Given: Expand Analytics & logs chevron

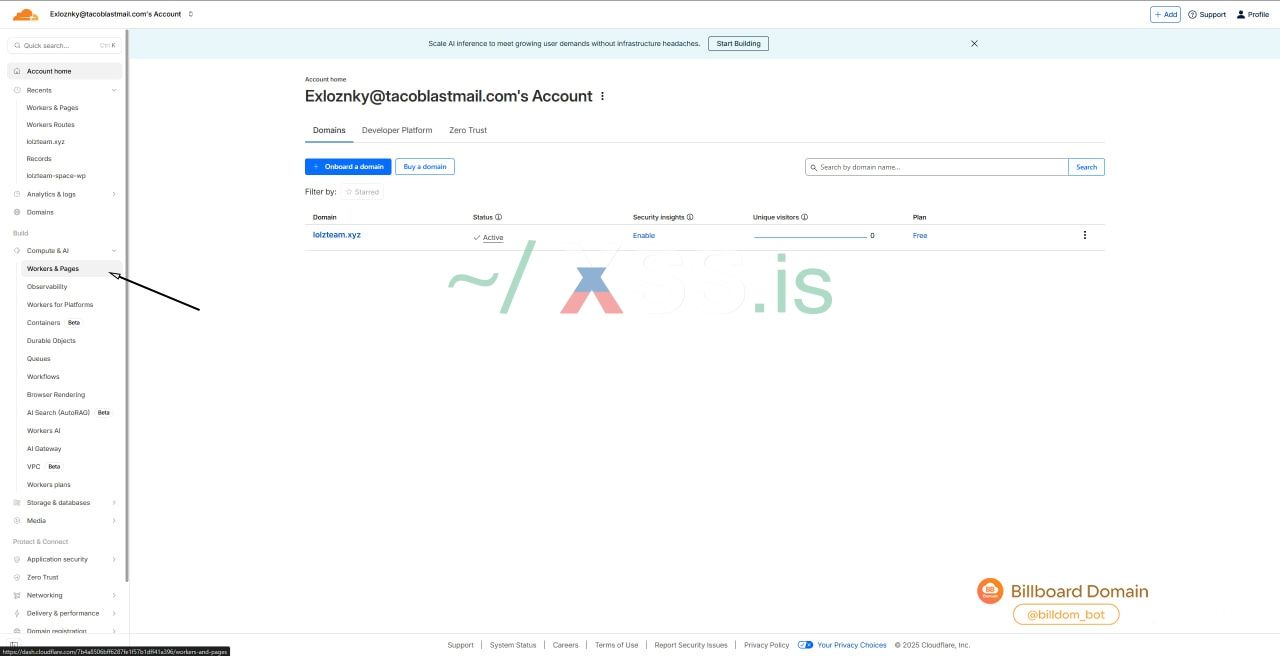Looking at the screenshot, I should click(x=114, y=194).
